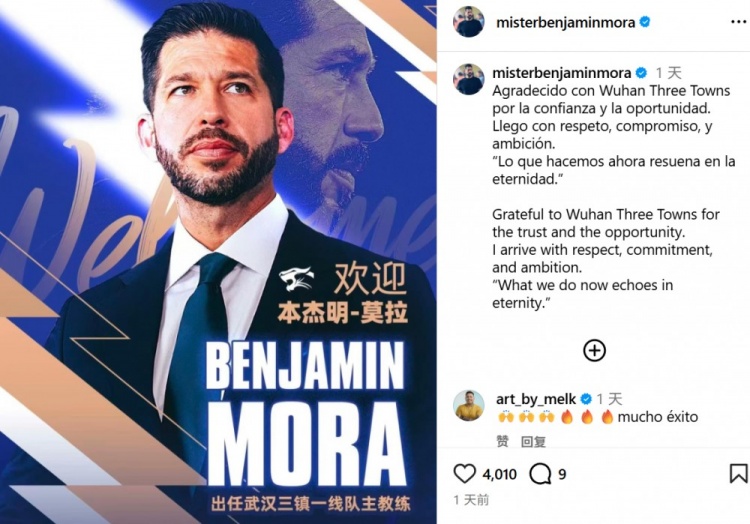Click verified badge next to header username
The width and height of the screenshot is (750, 524).
click(645, 22)
